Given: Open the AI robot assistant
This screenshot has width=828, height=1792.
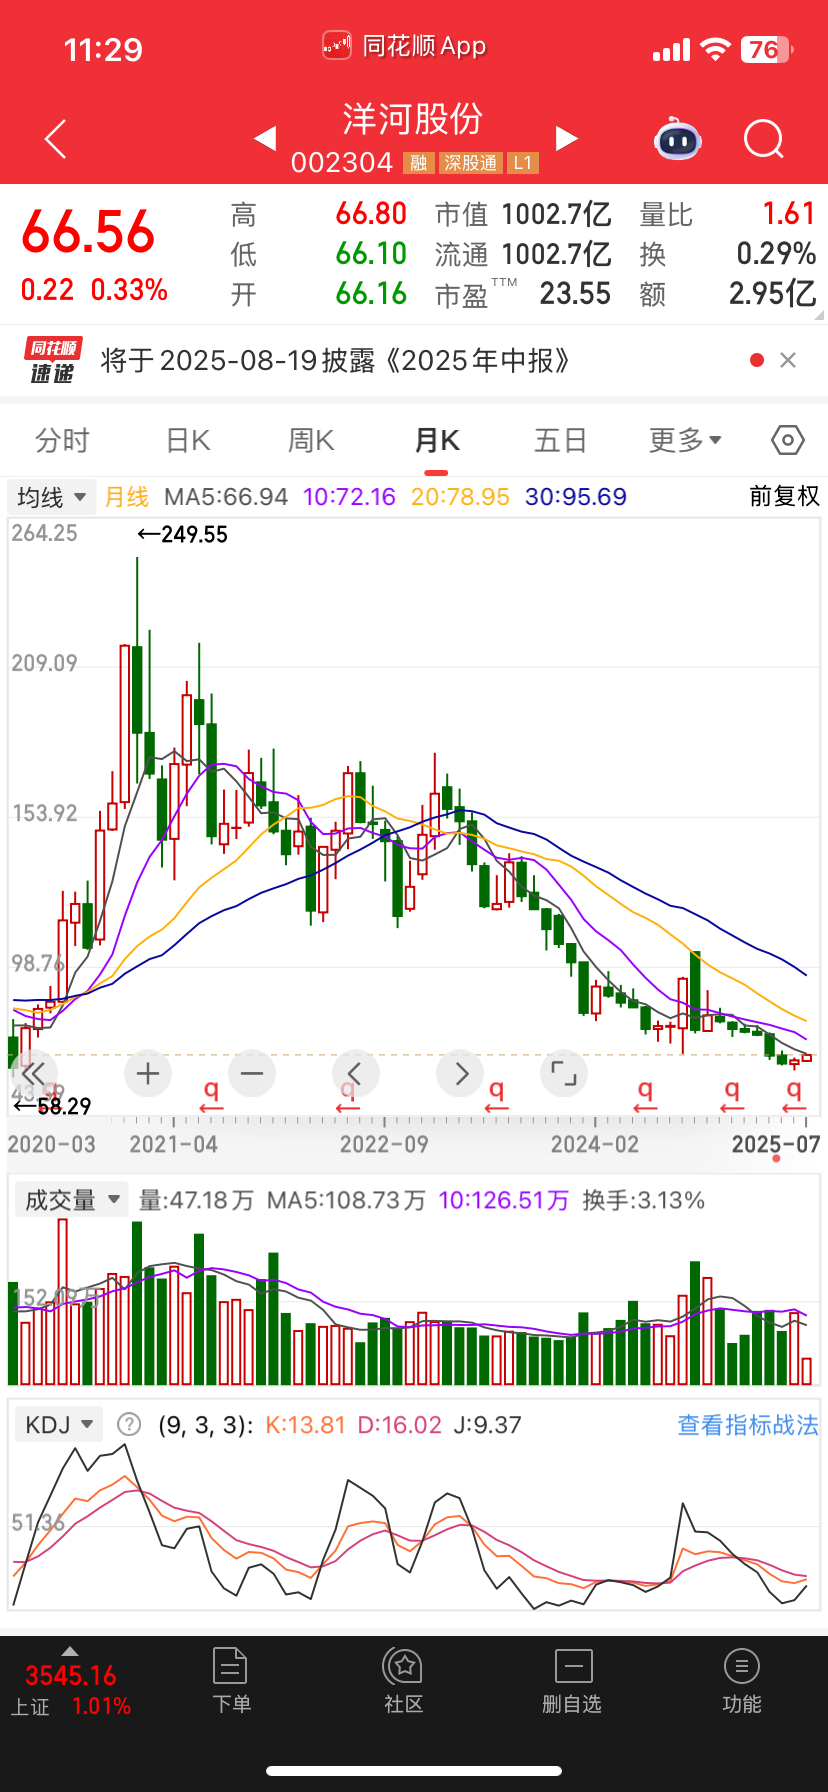Looking at the screenshot, I should coord(678,139).
